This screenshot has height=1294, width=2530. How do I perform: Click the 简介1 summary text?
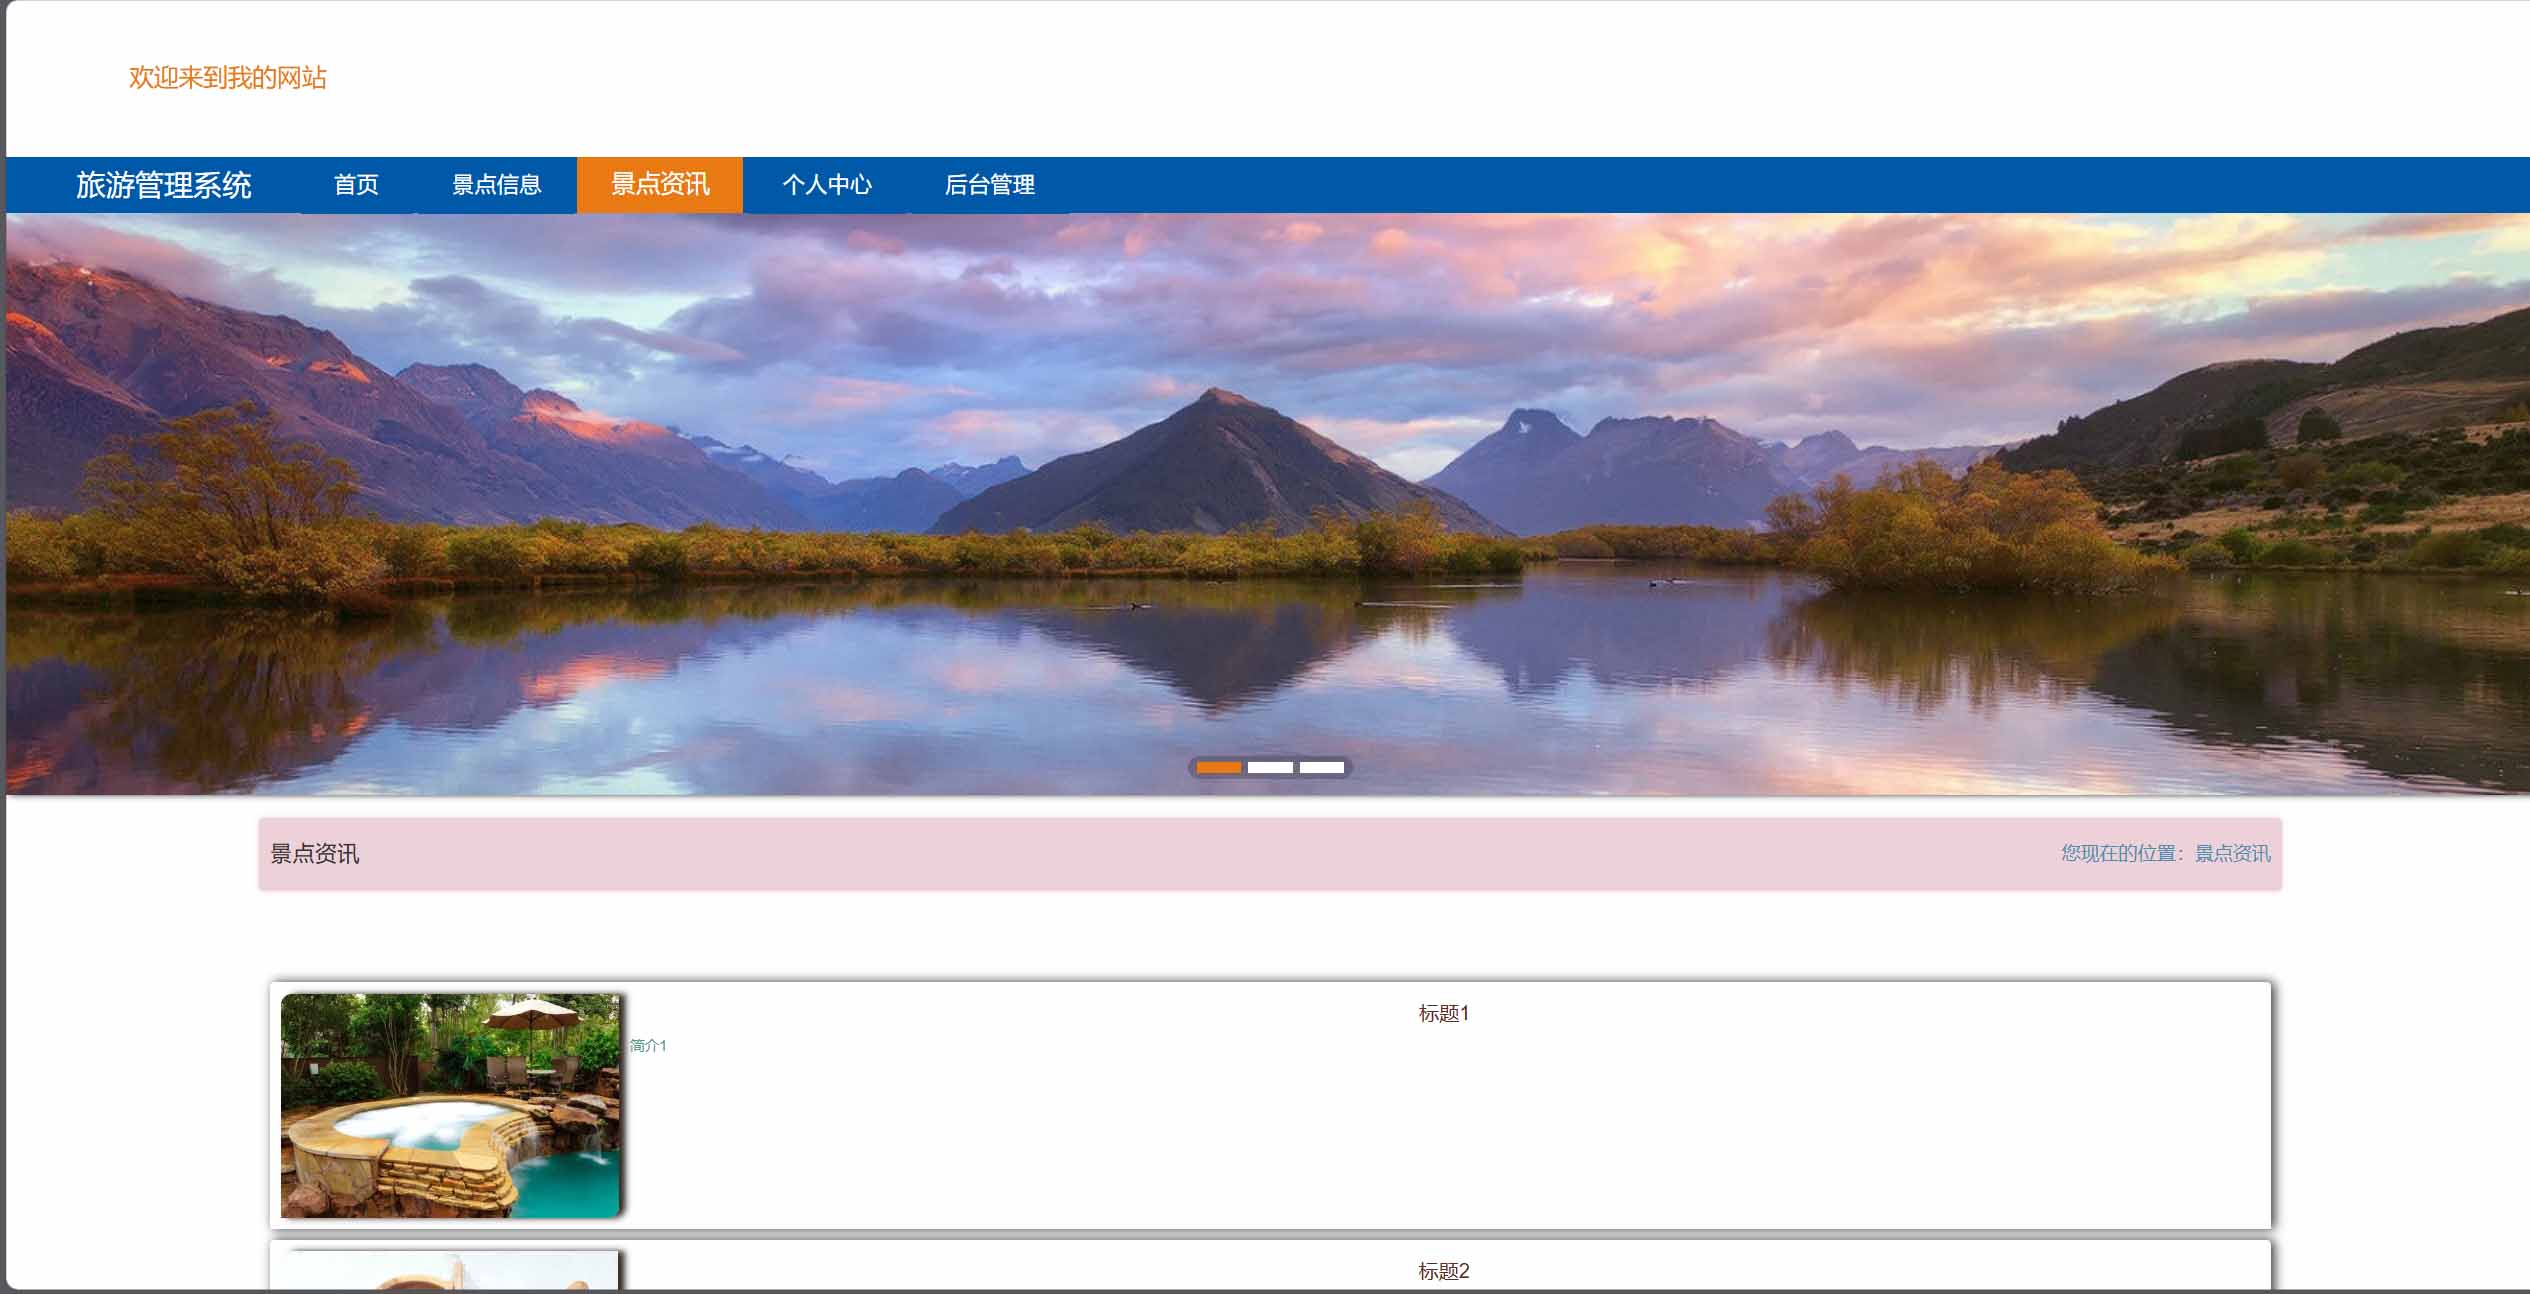648,1045
